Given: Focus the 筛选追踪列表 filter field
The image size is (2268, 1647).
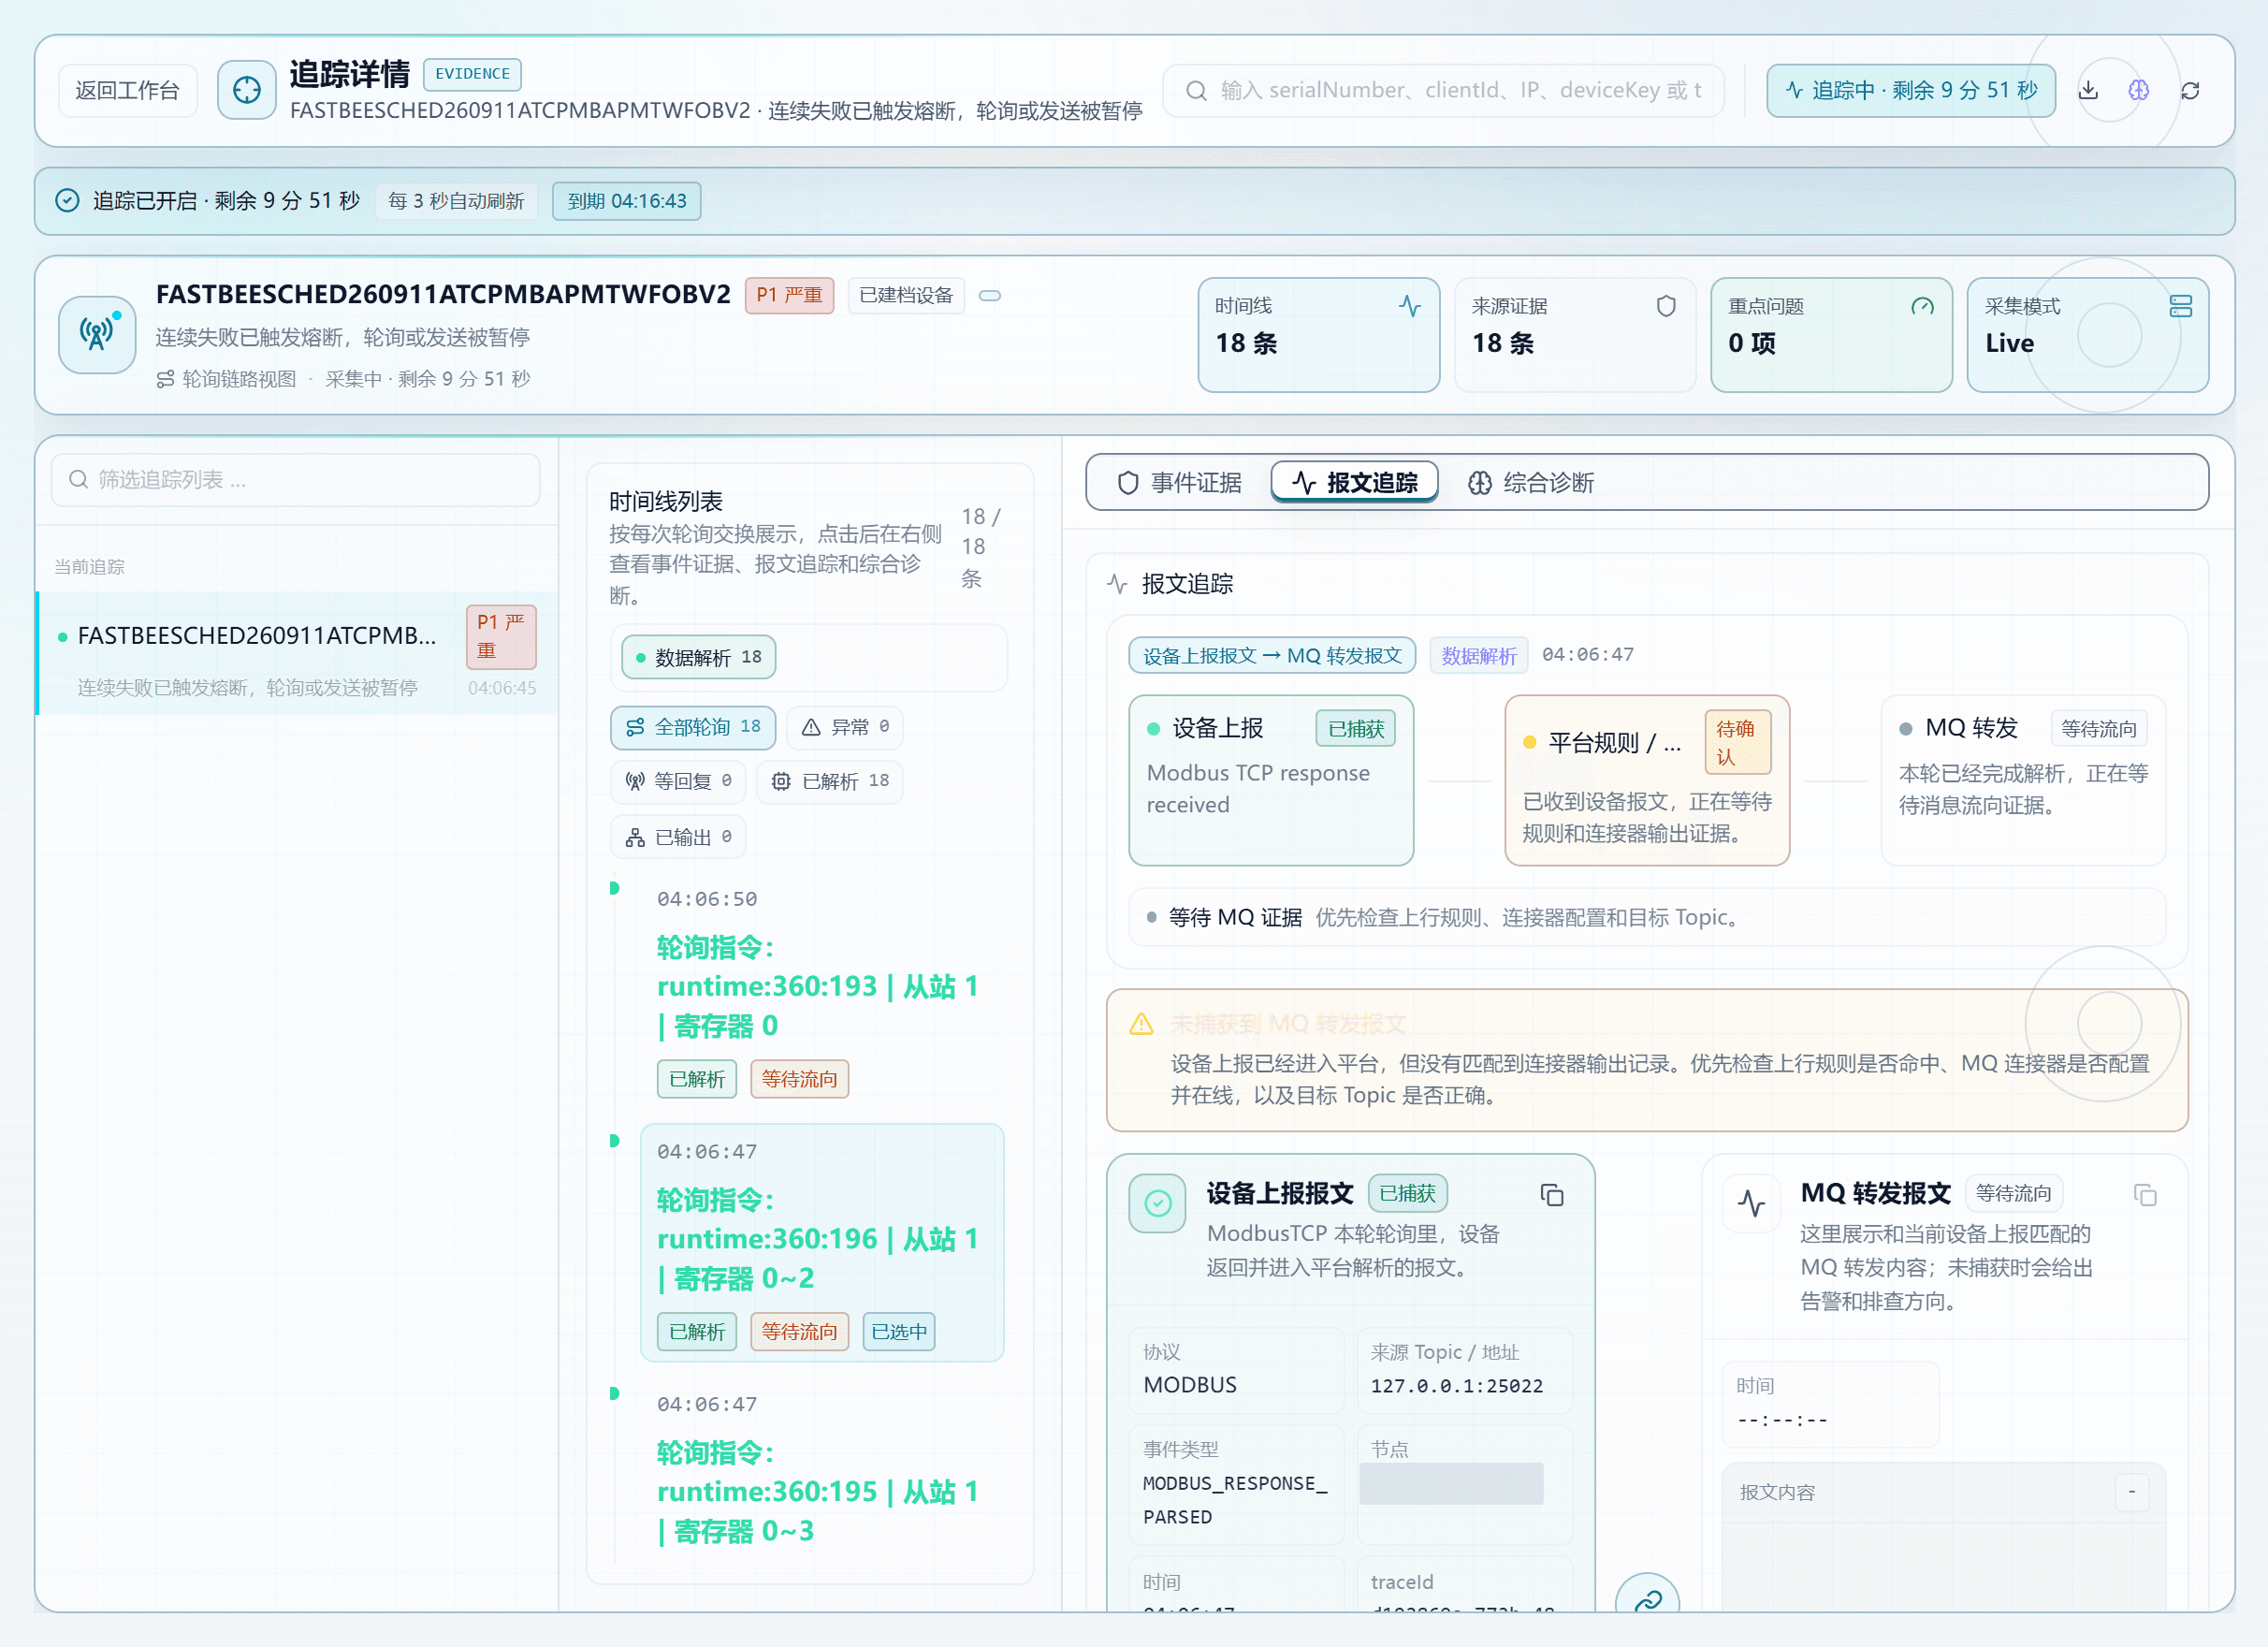Looking at the screenshot, I should point(295,480).
